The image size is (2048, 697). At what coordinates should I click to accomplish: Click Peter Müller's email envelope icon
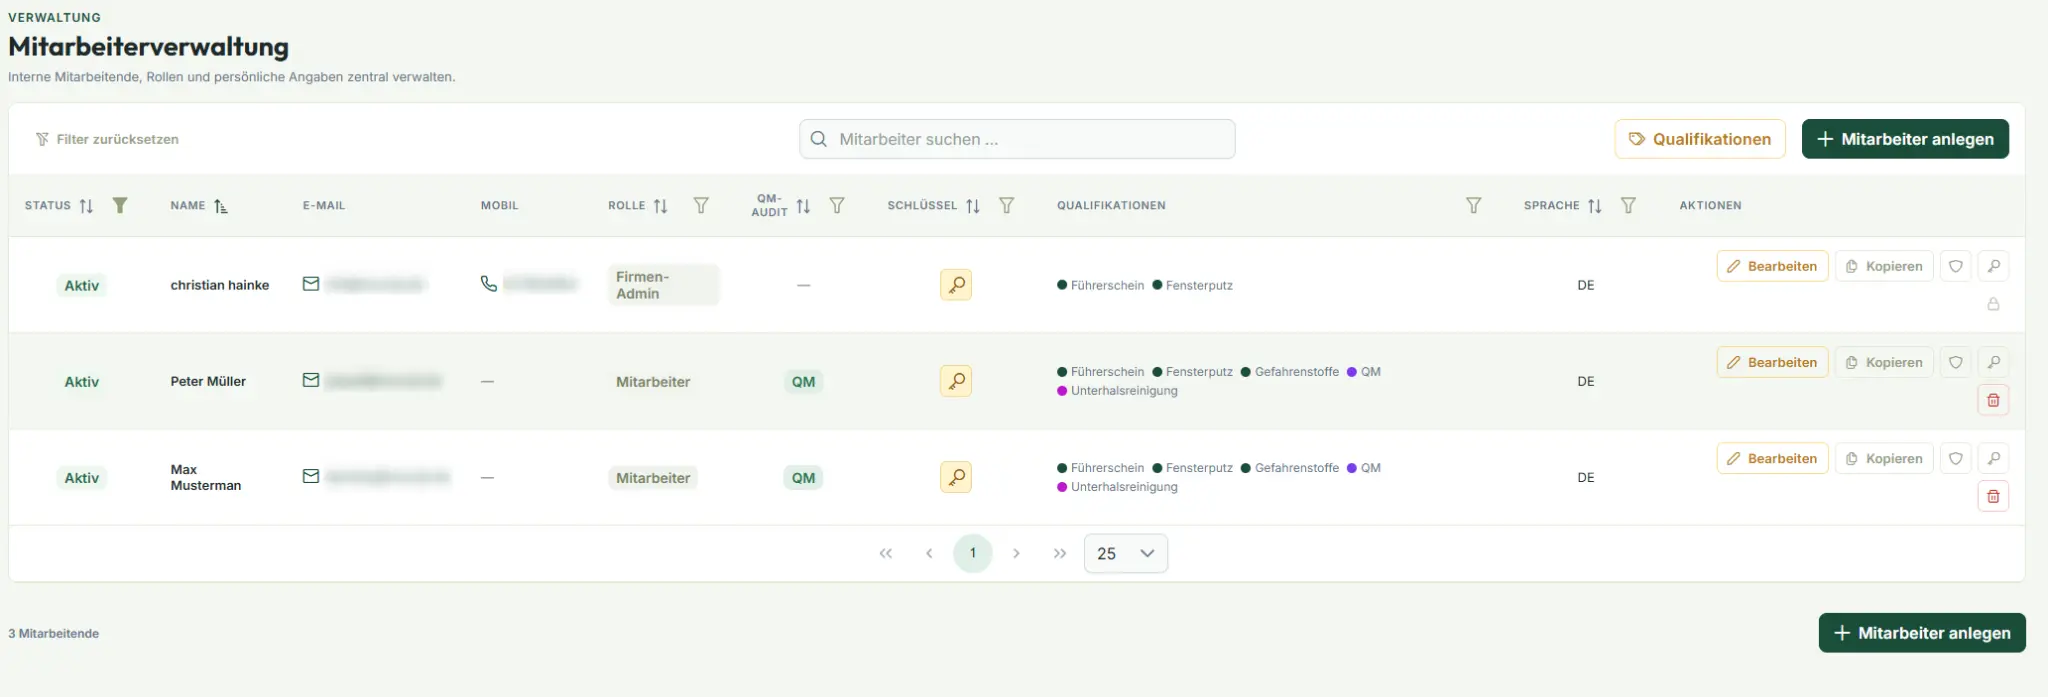click(311, 380)
